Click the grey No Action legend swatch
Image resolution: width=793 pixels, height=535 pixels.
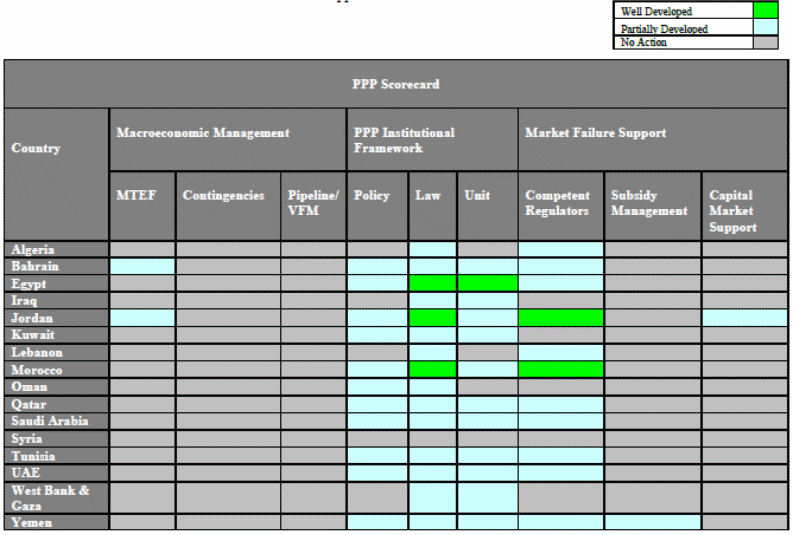coord(765,43)
